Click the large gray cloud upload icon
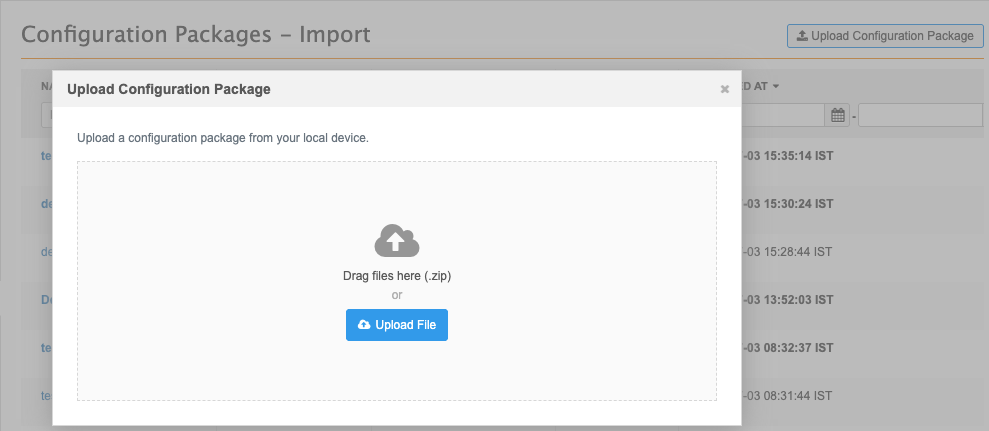 [397, 240]
